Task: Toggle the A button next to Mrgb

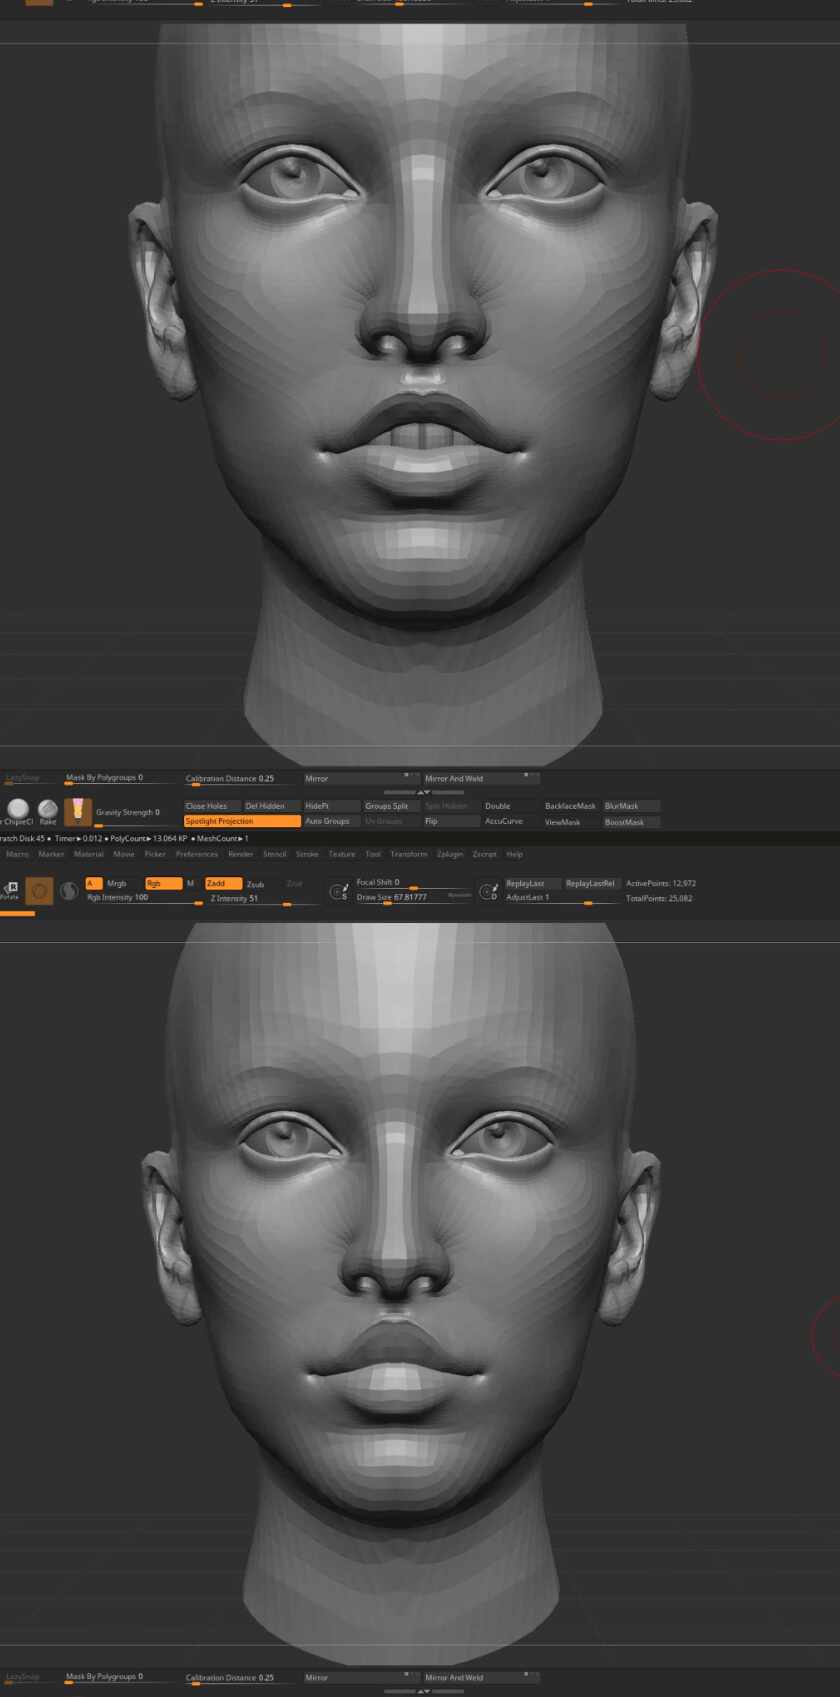Action: coord(94,883)
